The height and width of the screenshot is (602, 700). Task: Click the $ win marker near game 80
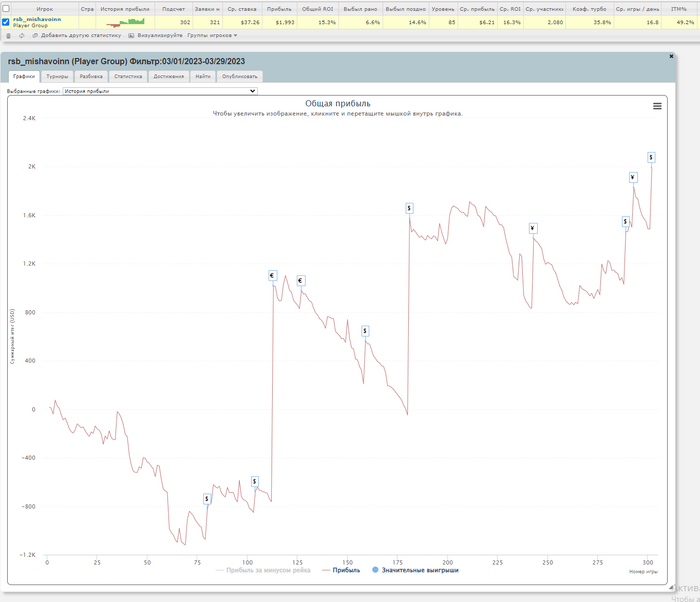pos(207,499)
